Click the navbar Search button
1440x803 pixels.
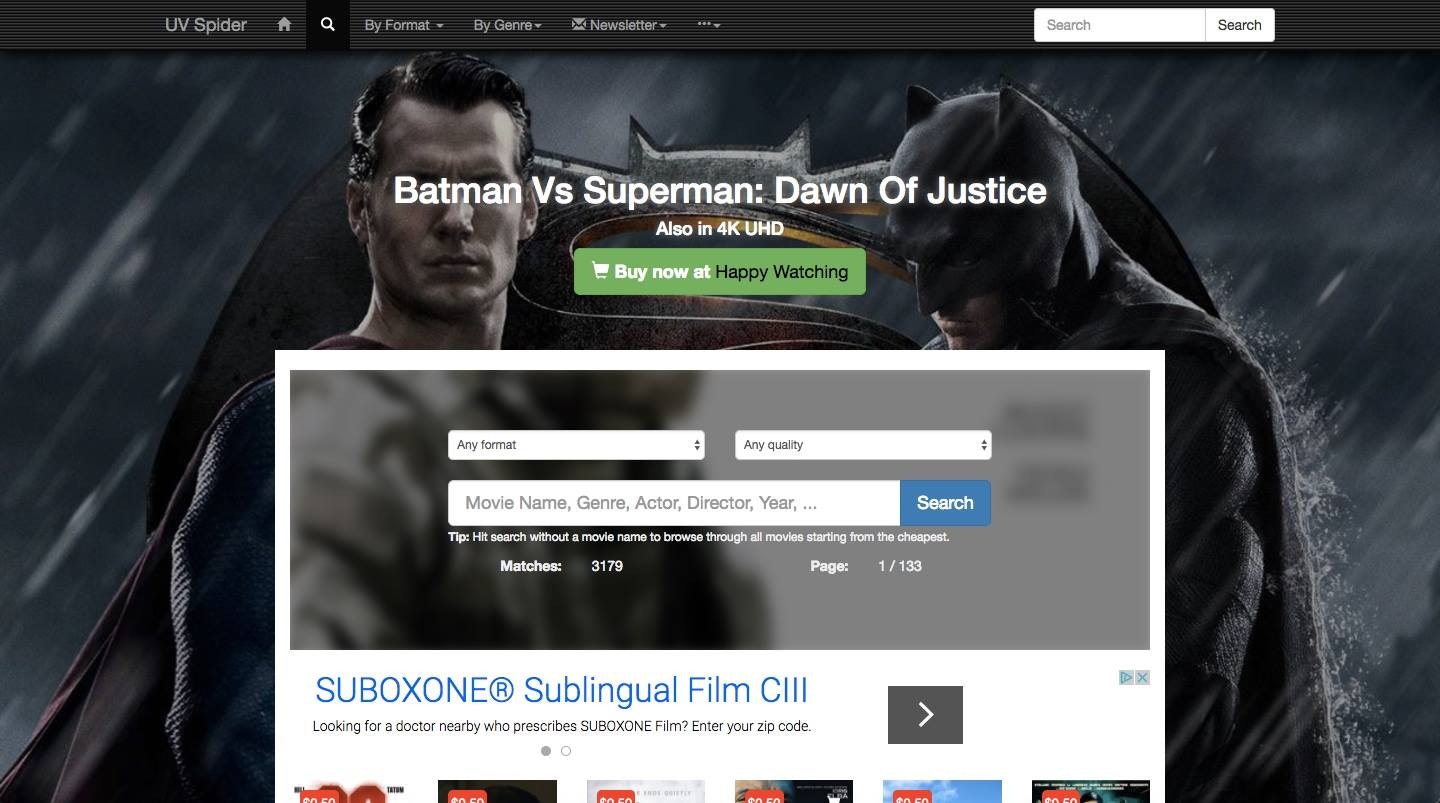tap(1239, 25)
